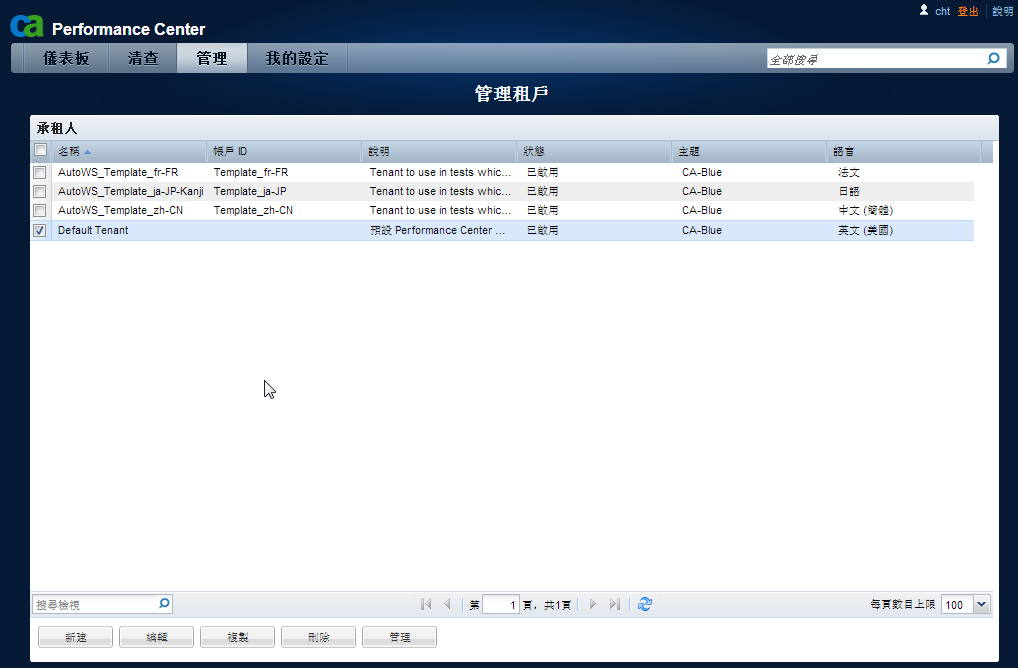Click the refresh table icon
Image resolution: width=1018 pixels, height=668 pixels.
[644, 604]
